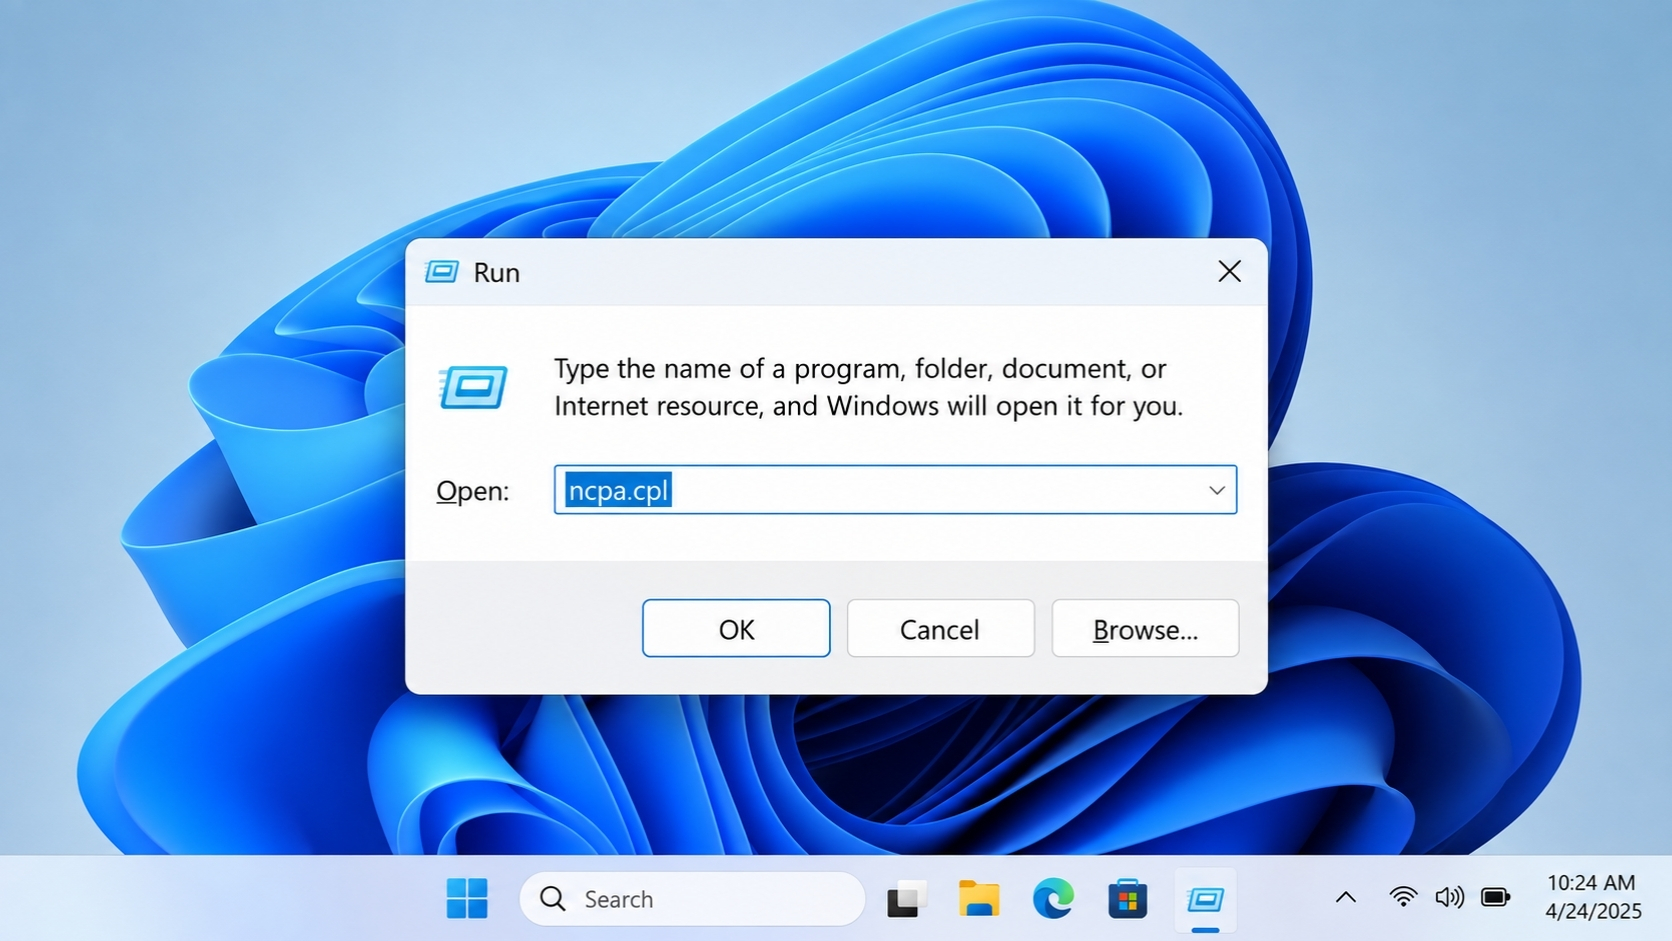Click the search magnifier icon on taskbar
Screen dimensions: 1672x941
(553, 899)
